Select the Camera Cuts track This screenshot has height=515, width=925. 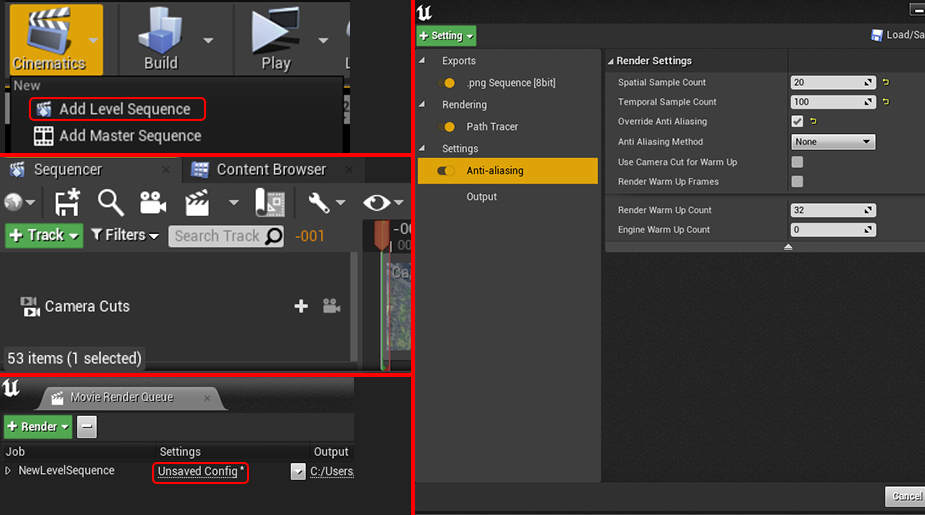[x=87, y=306]
